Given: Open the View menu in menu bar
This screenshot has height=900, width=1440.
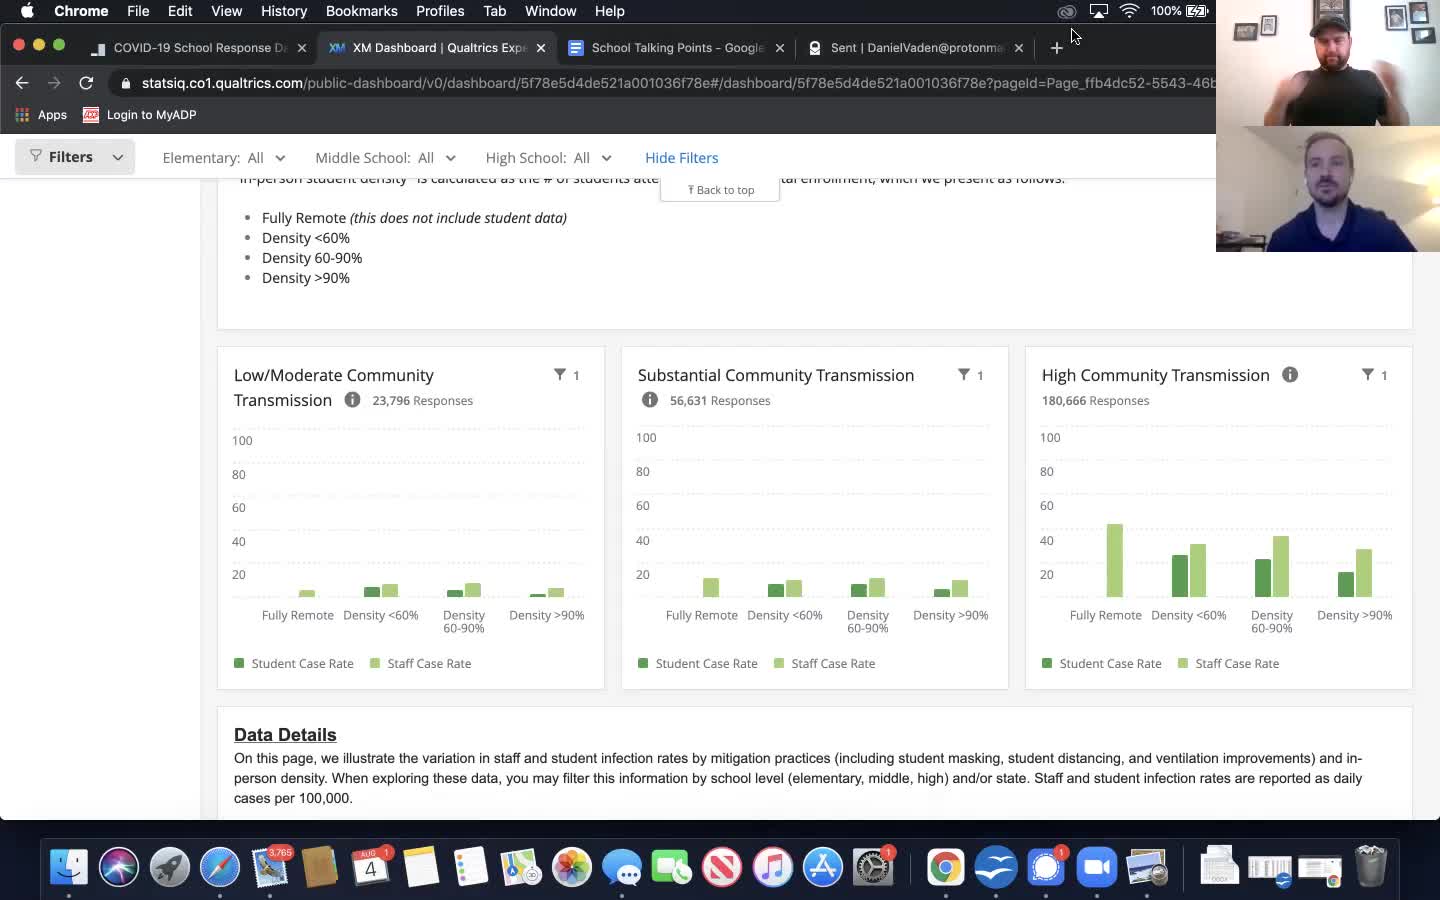Looking at the screenshot, I should (226, 11).
